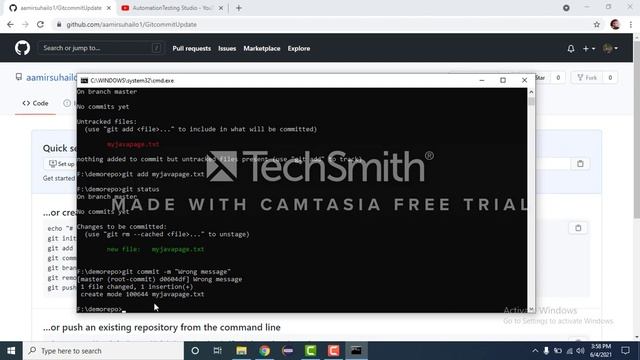Open Marketplace in GitHub header
The height and width of the screenshot is (360, 640).
[x=262, y=49]
